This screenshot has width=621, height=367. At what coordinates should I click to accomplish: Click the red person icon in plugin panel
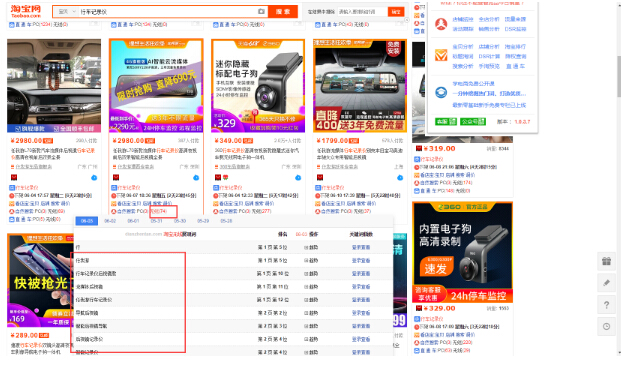click(441, 24)
